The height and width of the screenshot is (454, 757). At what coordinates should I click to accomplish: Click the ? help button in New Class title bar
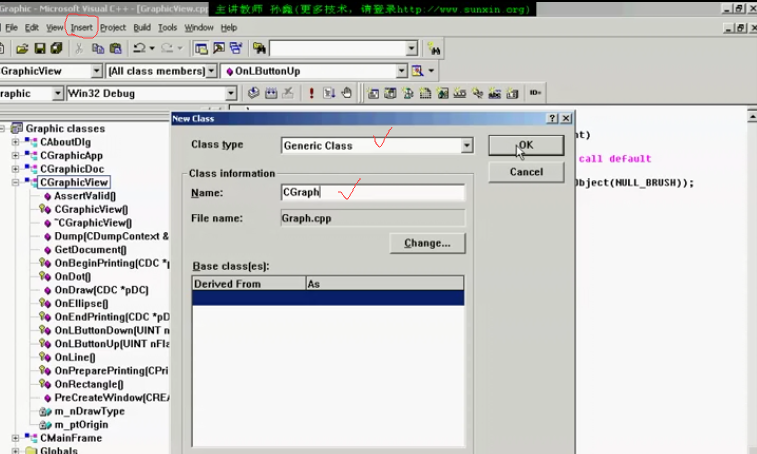pyautogui.click(x=552, y=118)
